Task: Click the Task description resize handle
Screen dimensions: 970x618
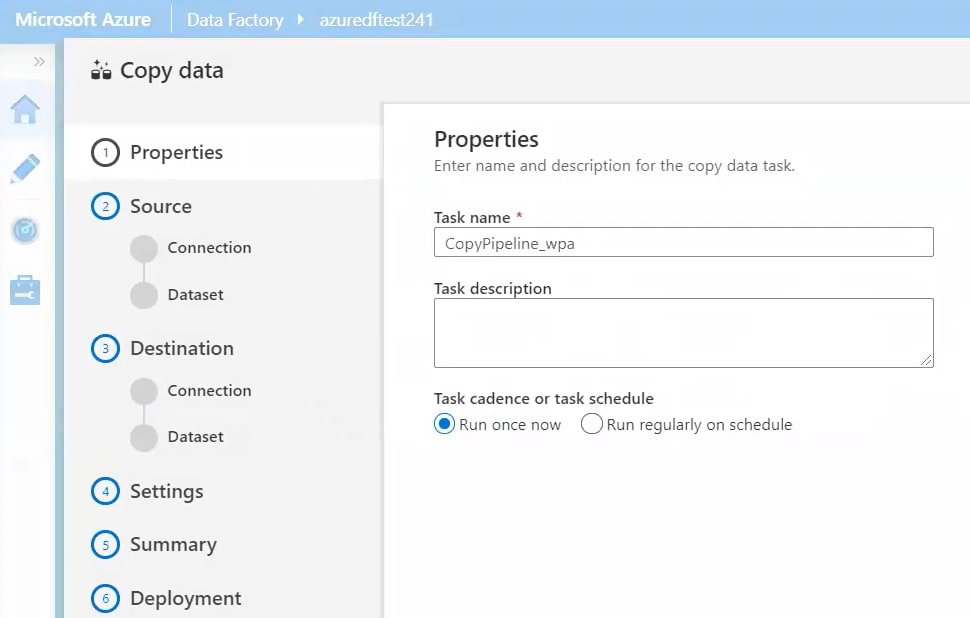Action: coord(926,361)
